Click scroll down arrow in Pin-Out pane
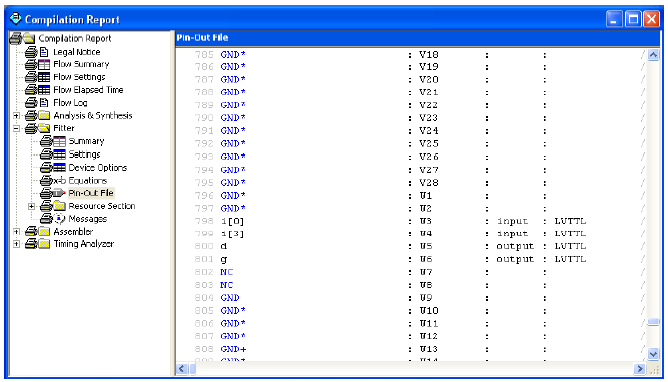Image resolution: width=668 pixels, height=382 pixels. tap(653, 353)
